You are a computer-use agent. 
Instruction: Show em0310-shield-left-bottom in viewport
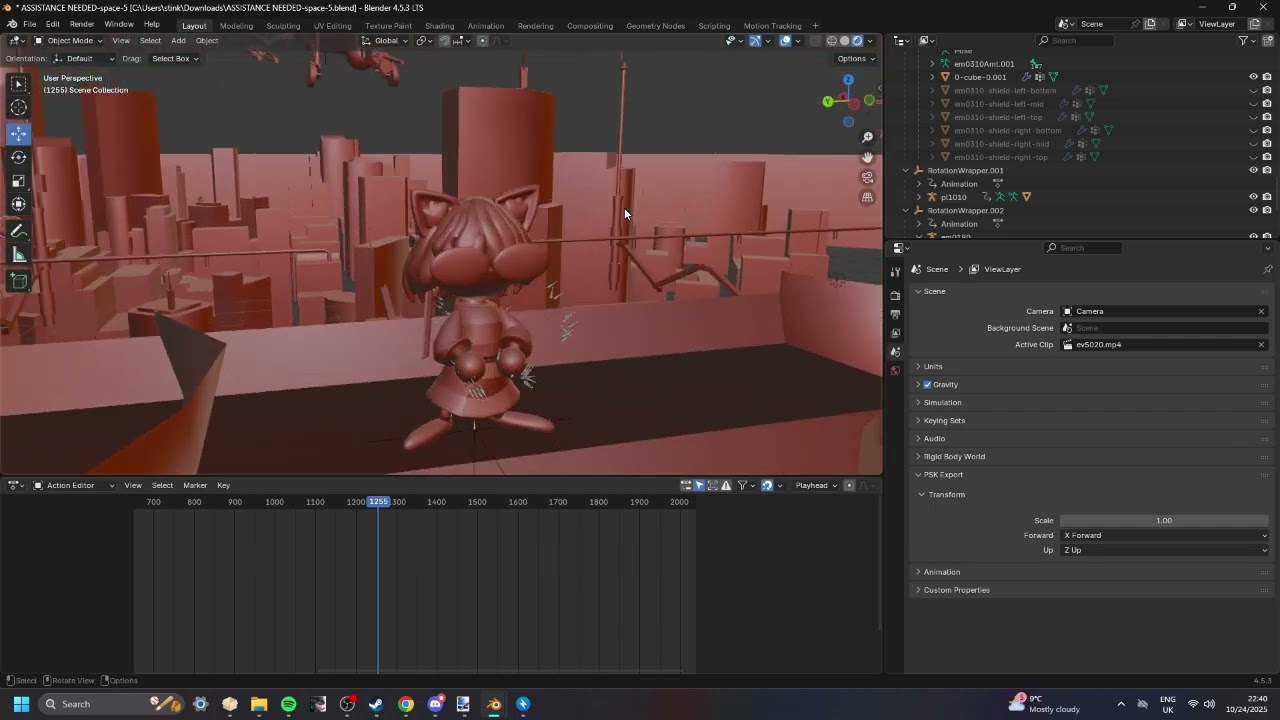pyautogui.click(x=1253, y=90)
